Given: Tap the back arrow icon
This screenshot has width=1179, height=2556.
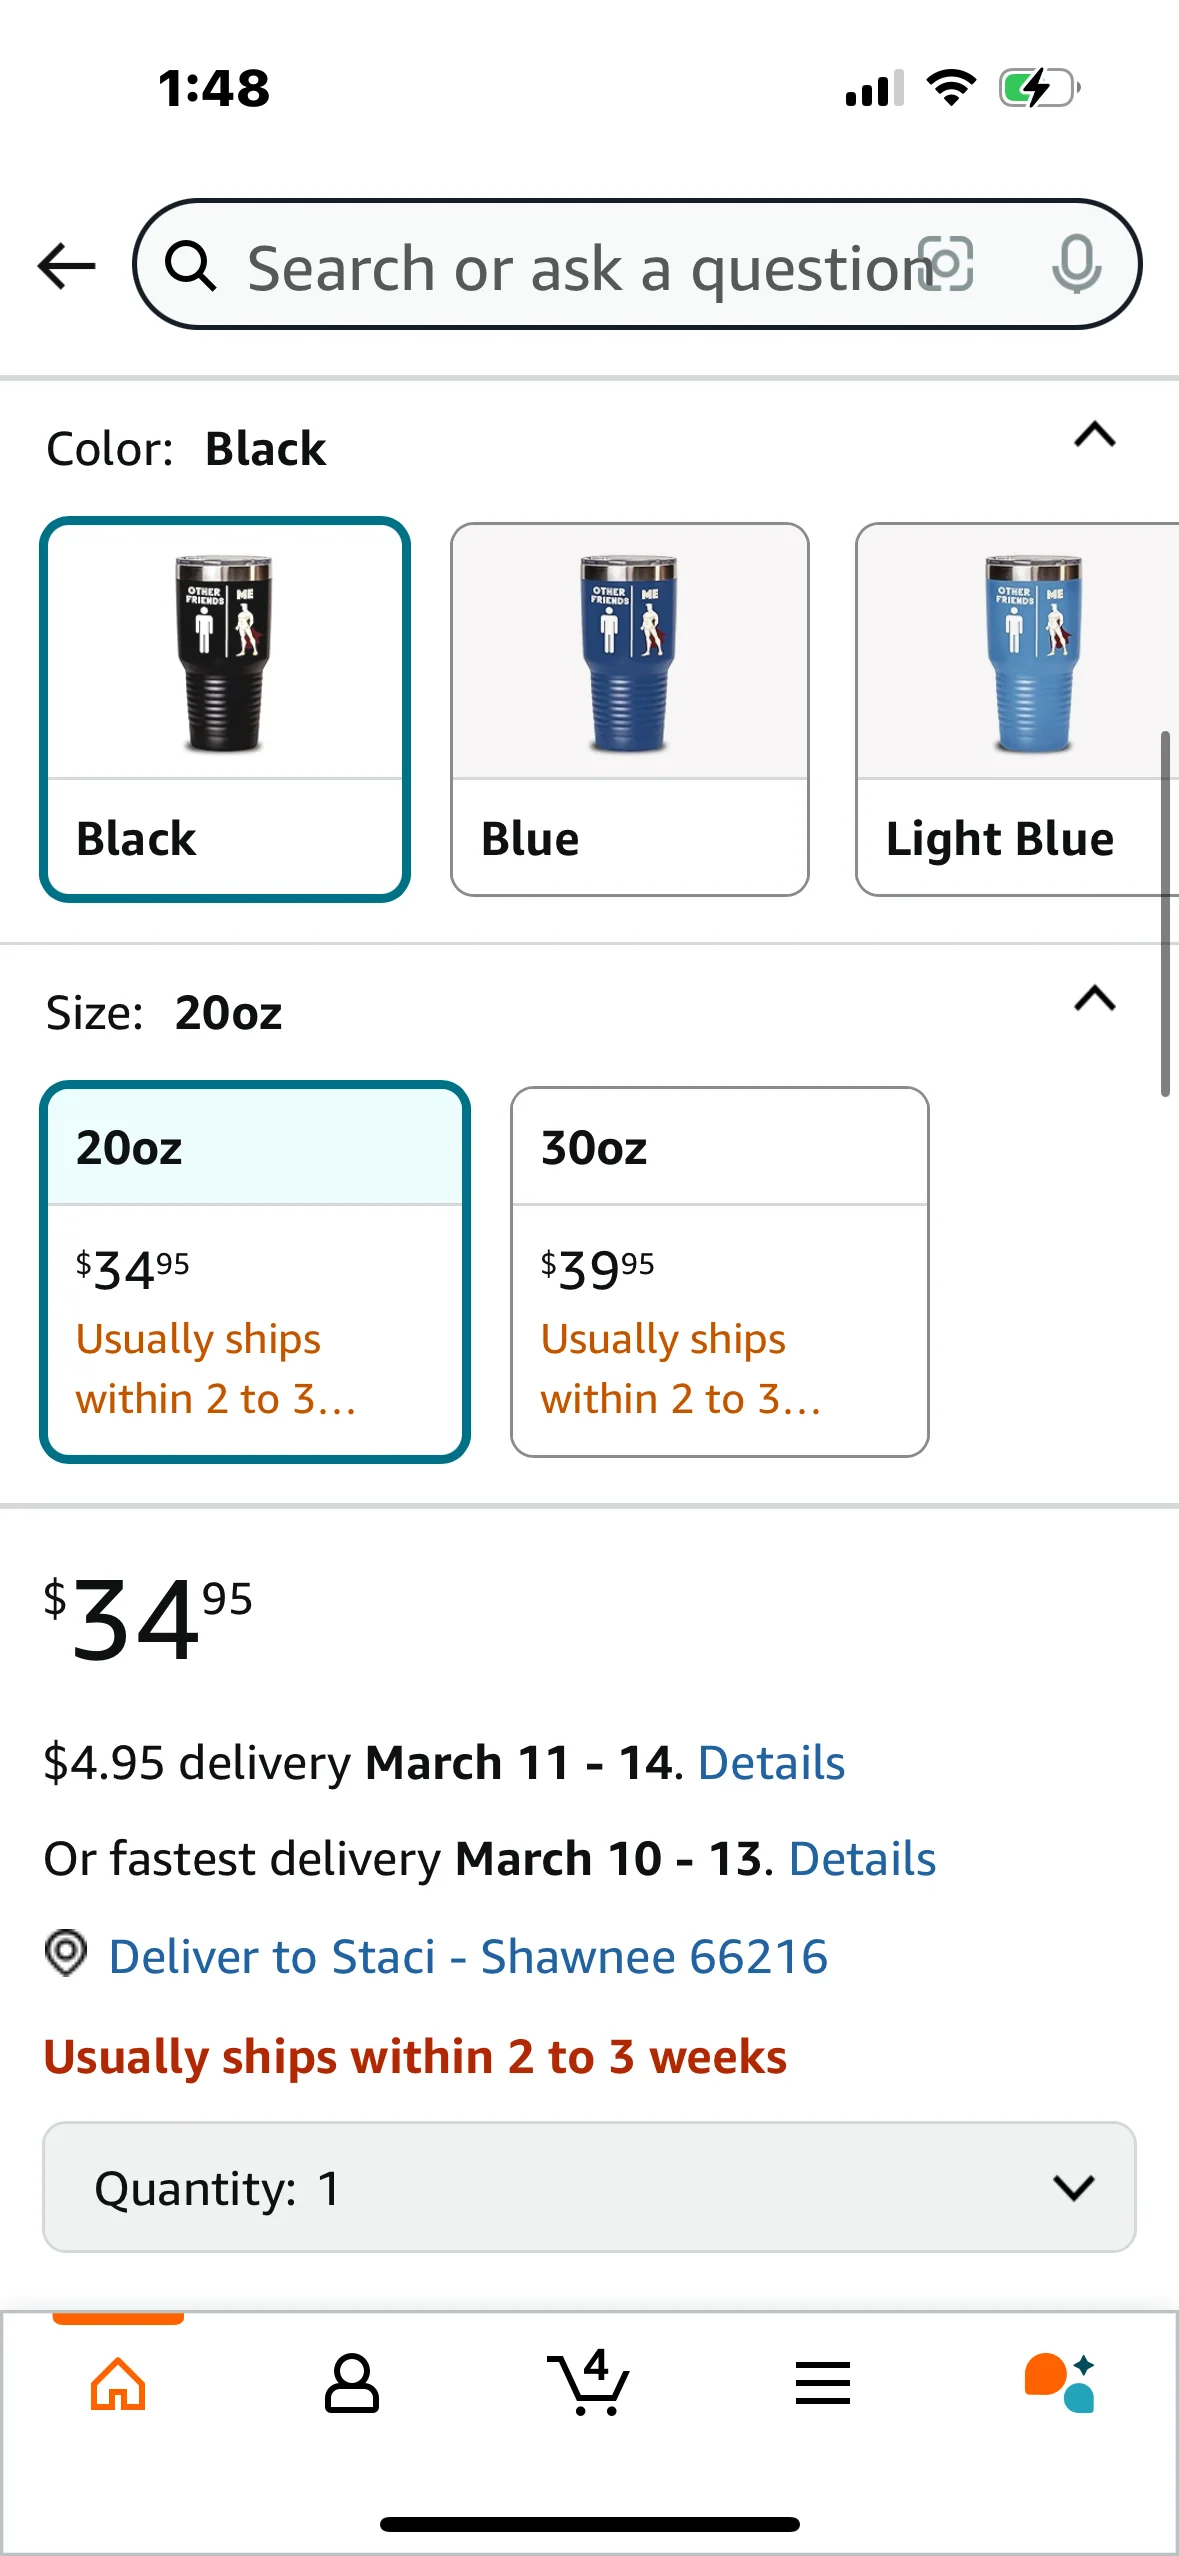Looking at the screenshot, I should click(x=66, y=266).
